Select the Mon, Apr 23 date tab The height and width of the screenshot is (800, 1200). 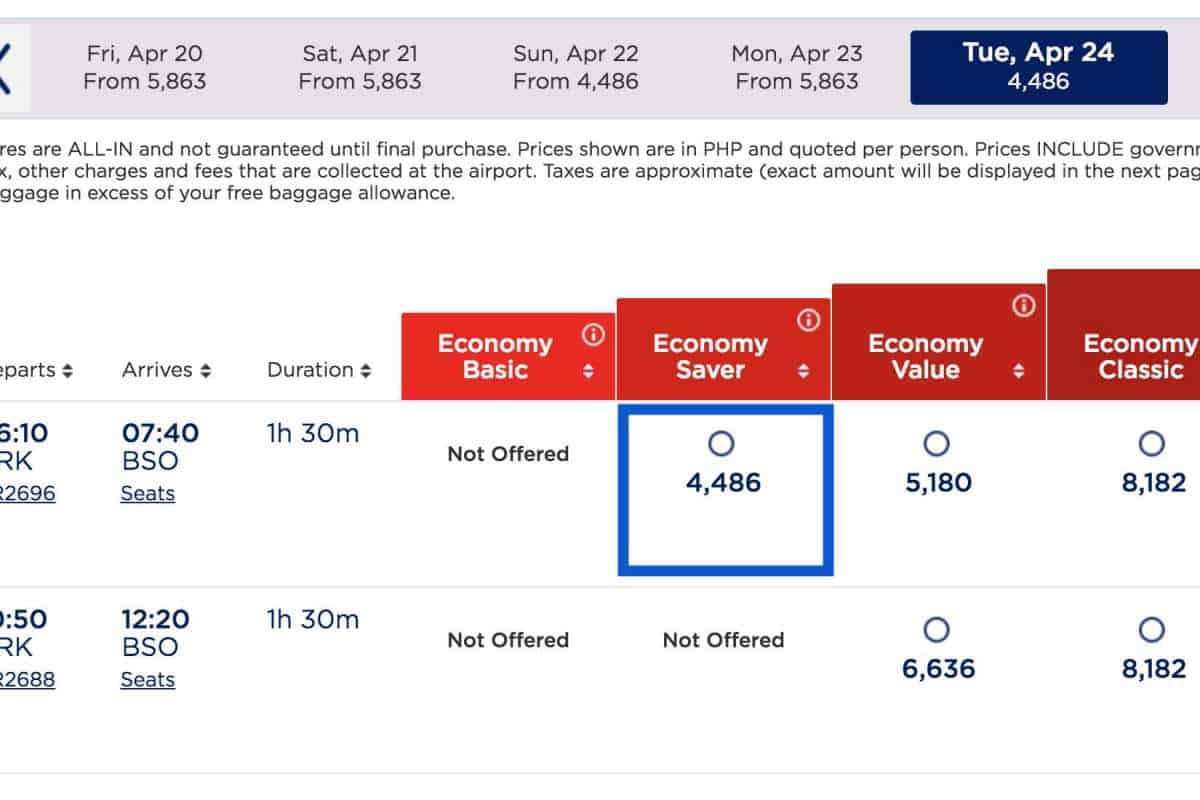coord(797,67)
